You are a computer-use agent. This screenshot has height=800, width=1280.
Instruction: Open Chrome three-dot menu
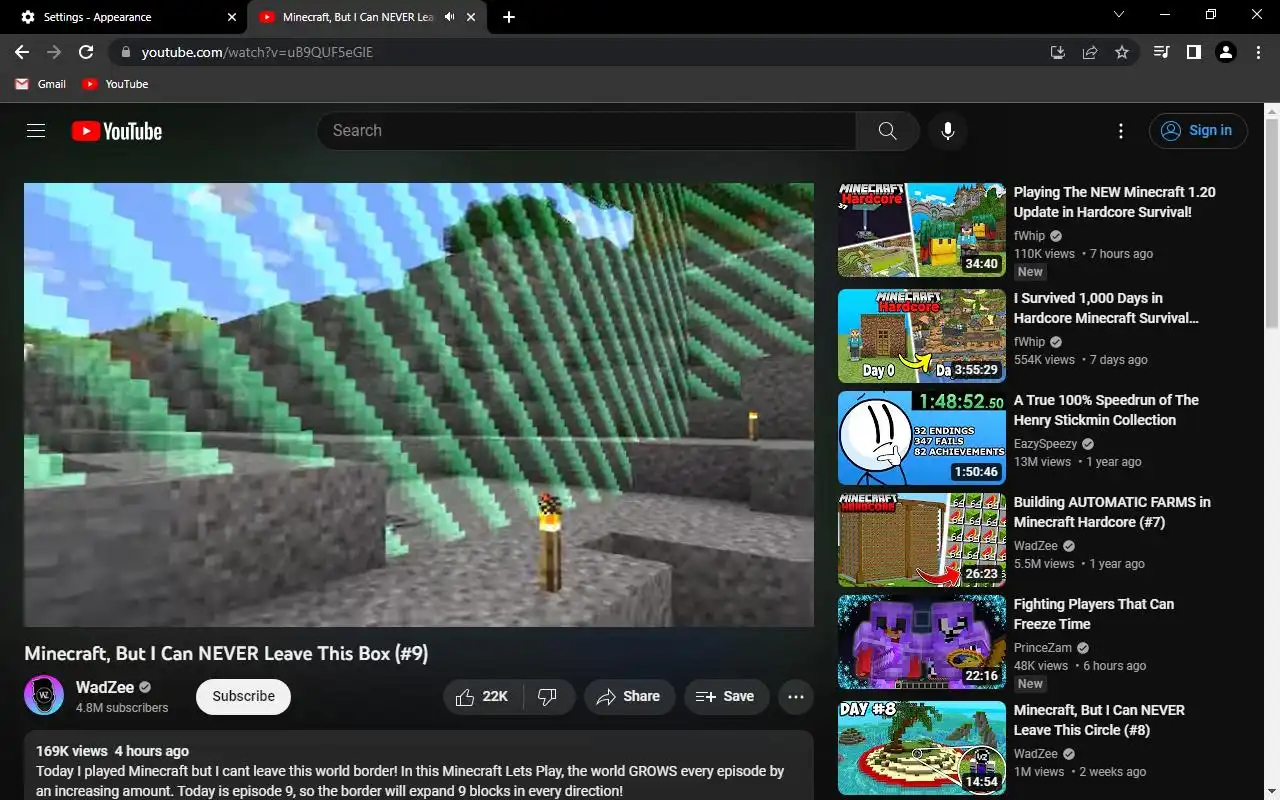[x=1258, y=52]
